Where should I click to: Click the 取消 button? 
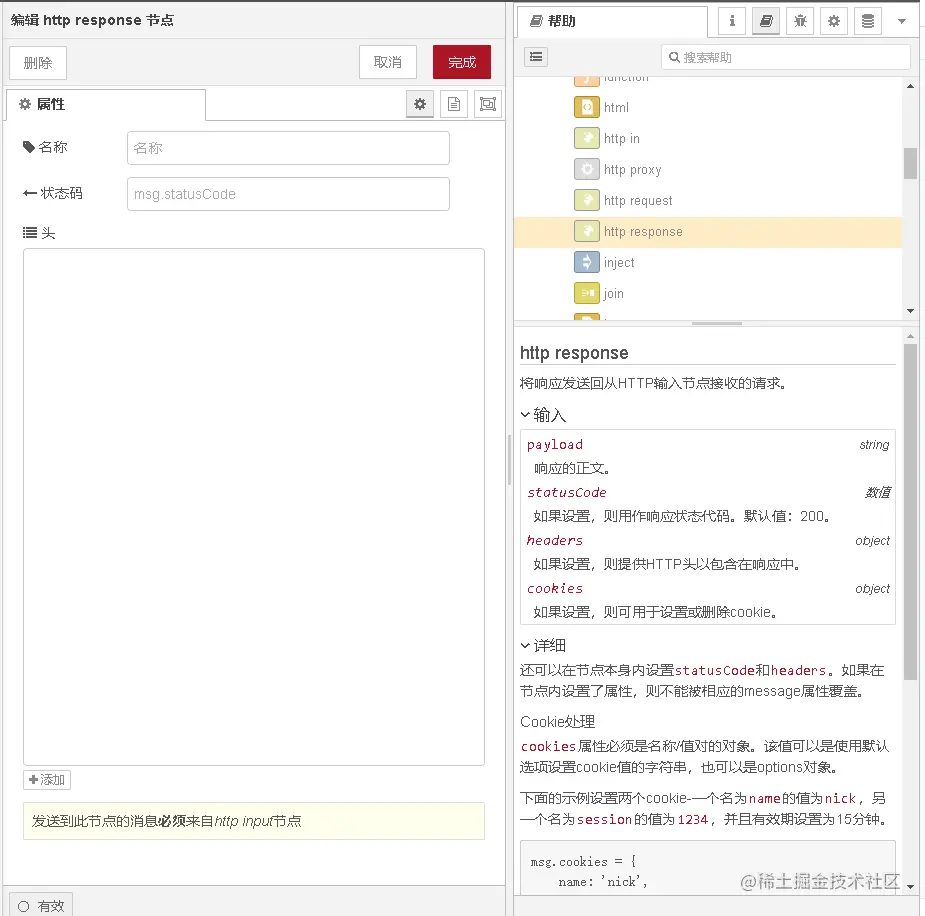pyautogui.click(x=388, y=62)
